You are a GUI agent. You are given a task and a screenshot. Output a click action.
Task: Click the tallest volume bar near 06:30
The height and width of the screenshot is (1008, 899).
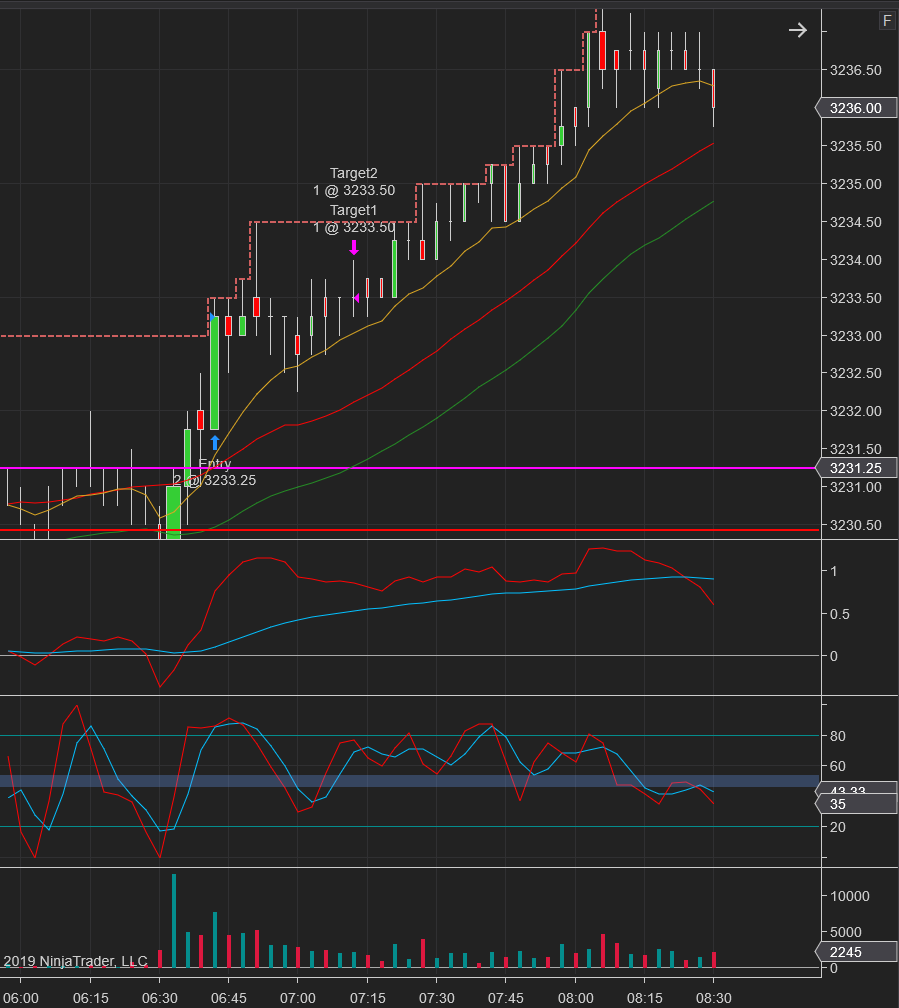pyautogui.click(x=174, y=921)
